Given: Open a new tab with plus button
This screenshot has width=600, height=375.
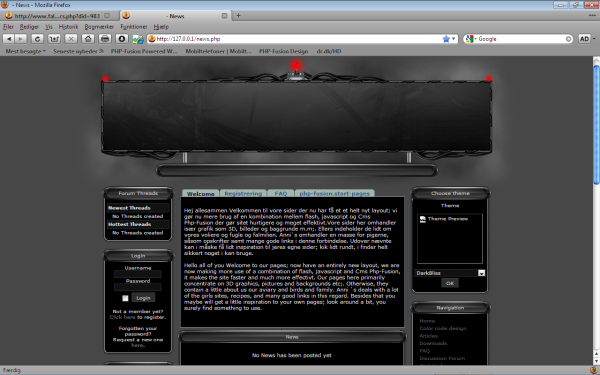Looking at the screenshot, I should tap(238, 15).
